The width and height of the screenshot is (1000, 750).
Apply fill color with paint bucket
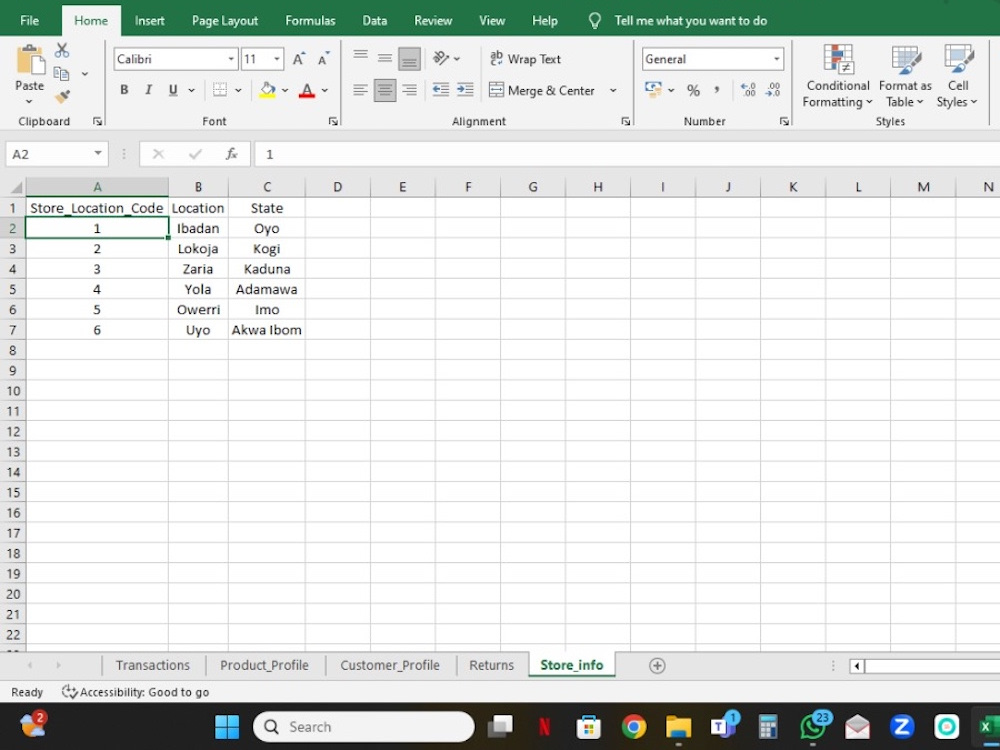click(x=268, y=90)
